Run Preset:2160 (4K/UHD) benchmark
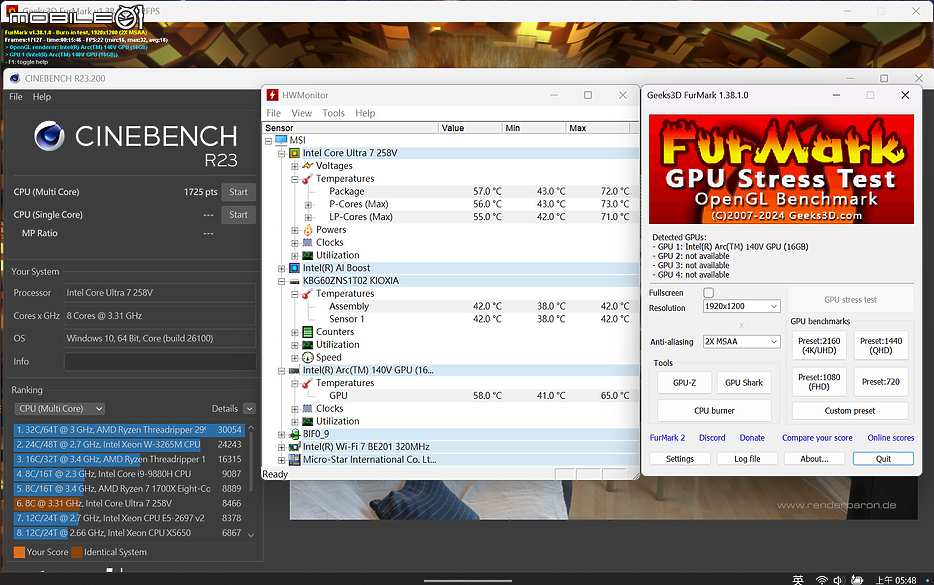The width and height of the screenshot is (934, 585). tap(819, 346)
